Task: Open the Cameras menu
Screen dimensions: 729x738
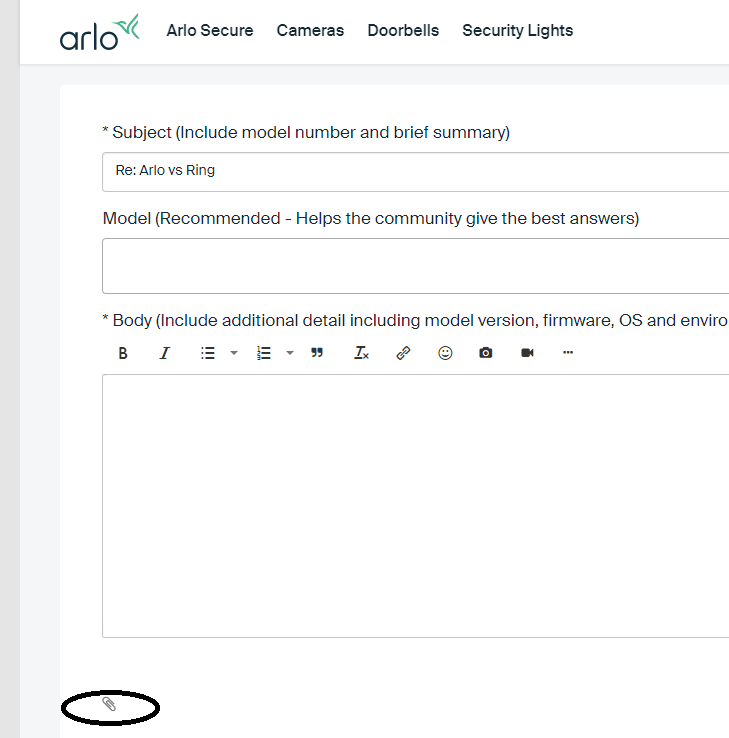Action: point(310,31)
